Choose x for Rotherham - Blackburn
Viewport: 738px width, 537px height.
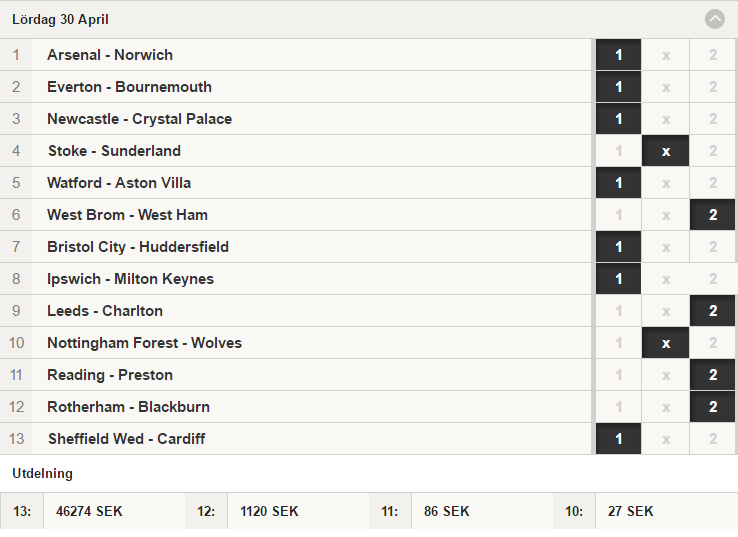tap(666, 407)
